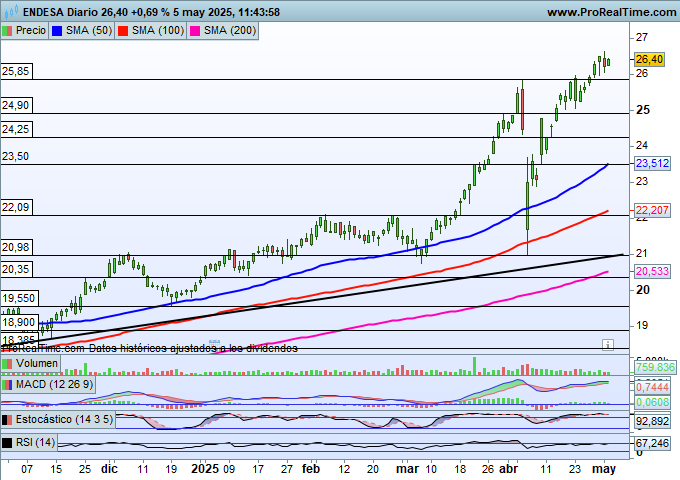The height and width of the screenshot is (480, 680).
Task: Click the bold 25 tick on the price axis
Action: 643,110
